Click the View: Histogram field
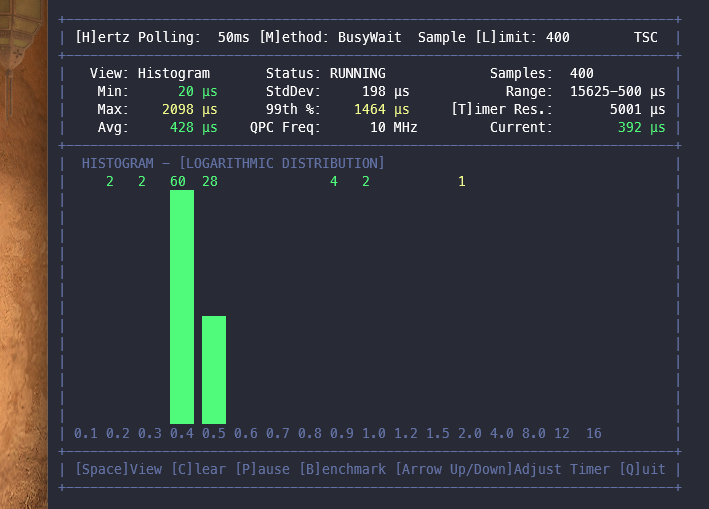This screenshot has width=709, height=509. (x=150, y=73)
